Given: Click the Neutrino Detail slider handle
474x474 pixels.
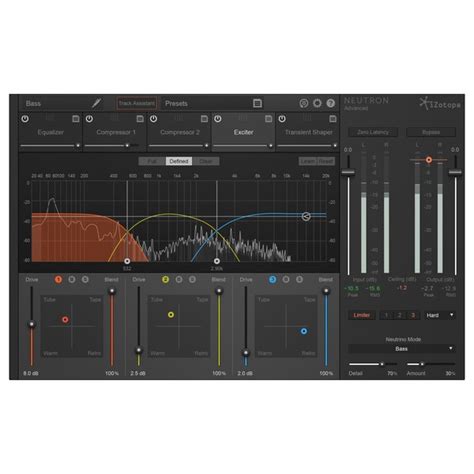Looking at the screenshot, I should point(382,364).
